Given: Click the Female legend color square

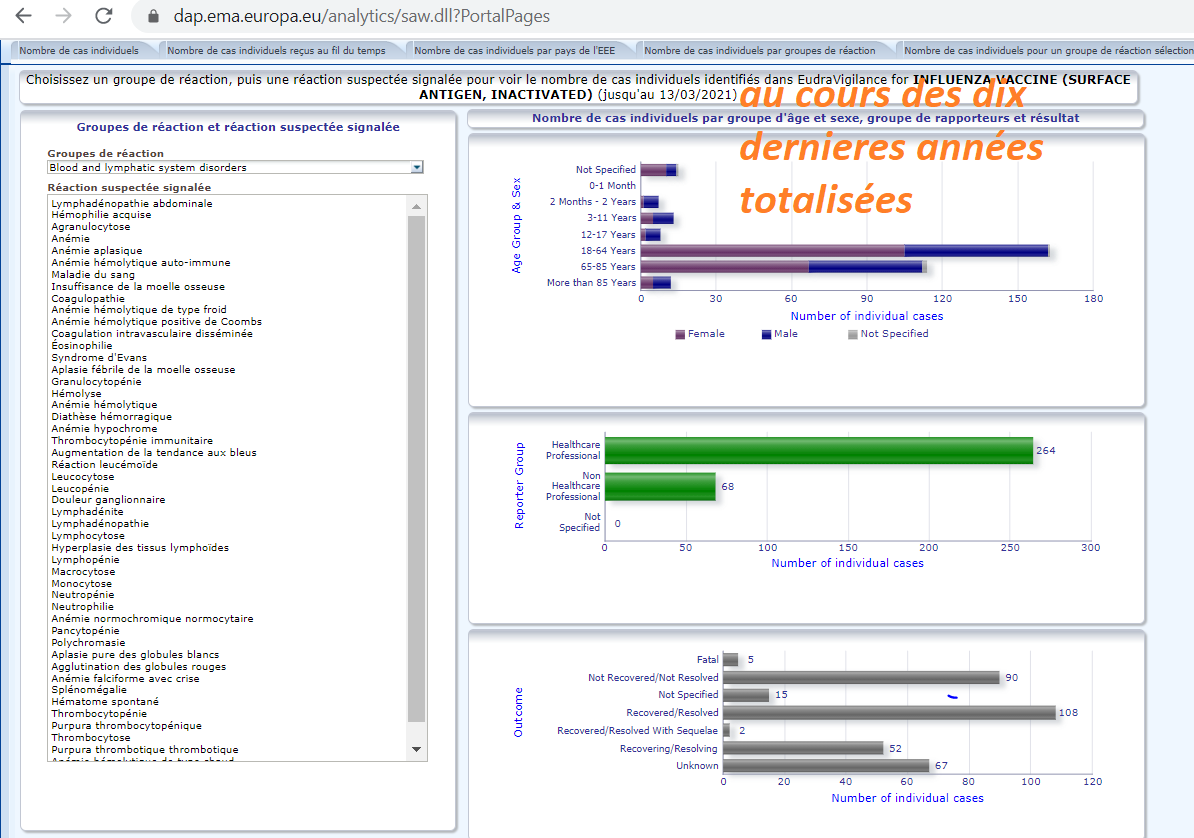Looking at the screenshot, I should click(x=681, y=334).
